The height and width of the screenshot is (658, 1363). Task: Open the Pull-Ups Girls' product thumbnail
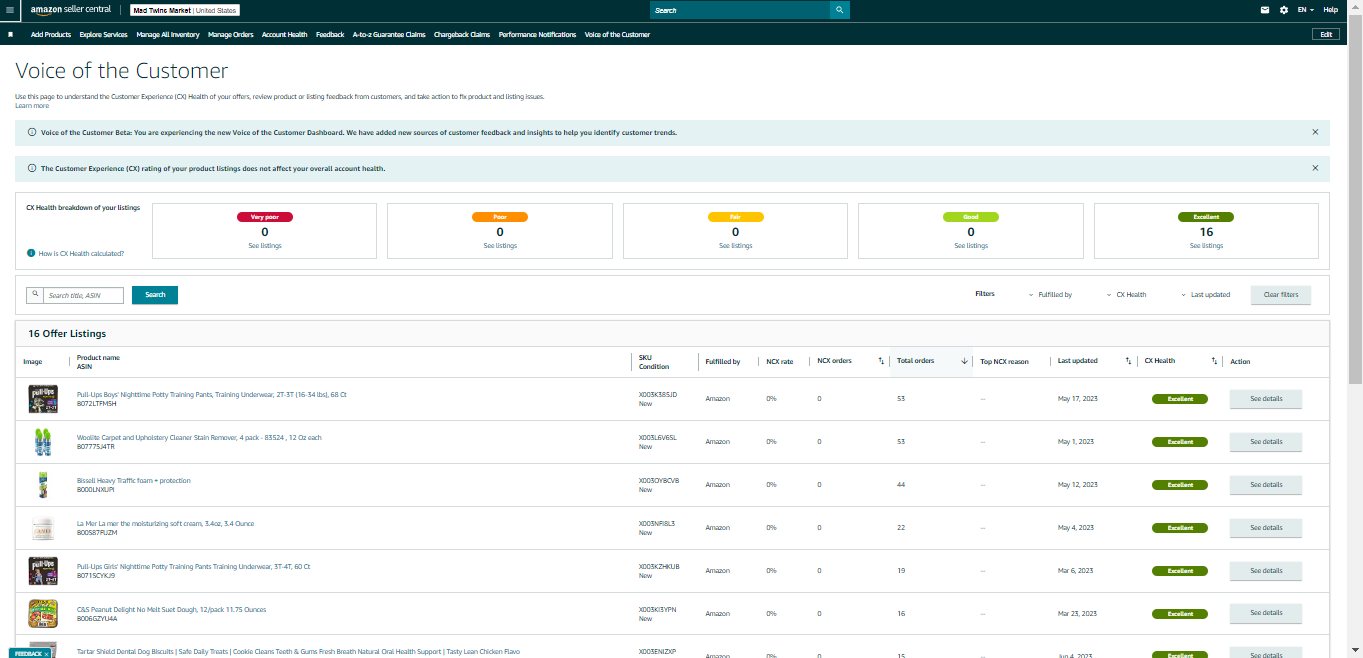pyautogui.click(x=43, y=571)
